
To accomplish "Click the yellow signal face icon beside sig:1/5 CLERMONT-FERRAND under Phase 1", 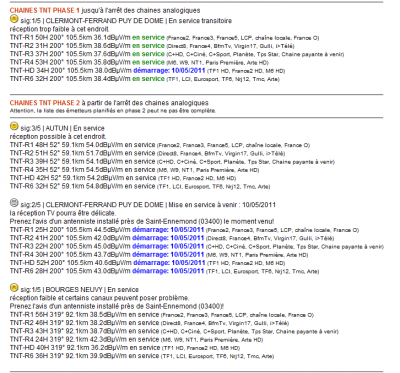I will pyautogui.click(x=14, y=19).
